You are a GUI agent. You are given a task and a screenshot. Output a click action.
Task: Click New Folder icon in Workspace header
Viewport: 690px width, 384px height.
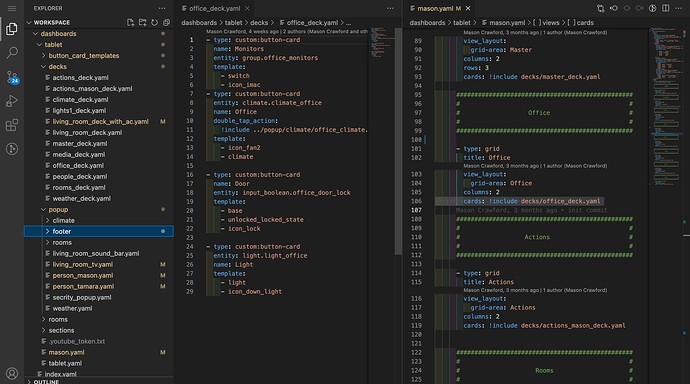tap(142, 22)
